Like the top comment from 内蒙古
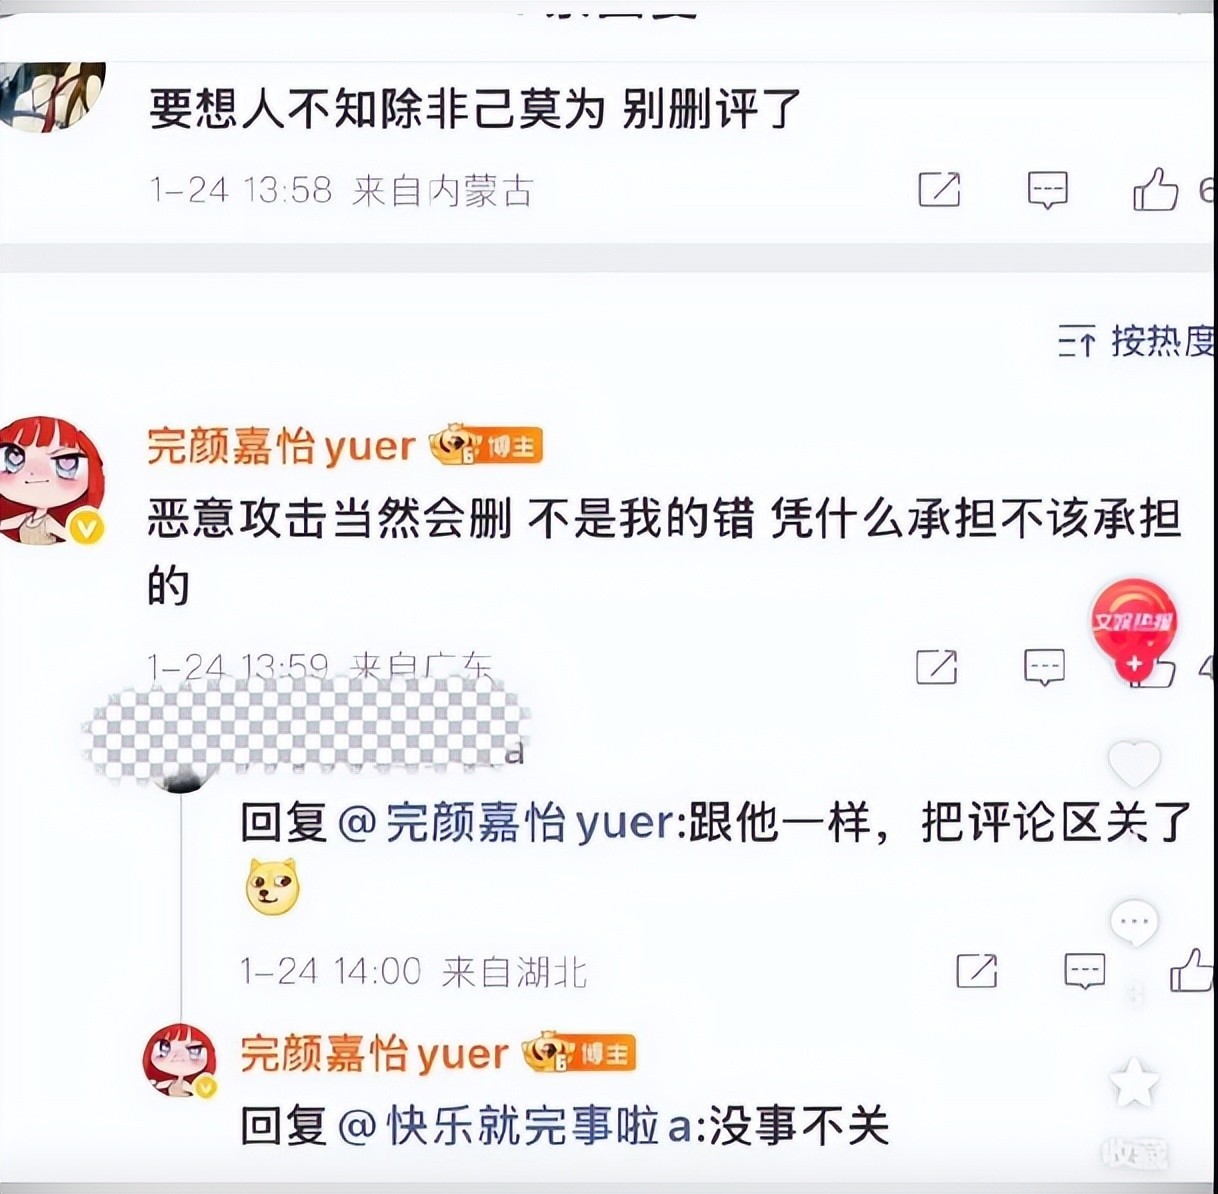1218x1194 pixels. (x=1155, y=188)
